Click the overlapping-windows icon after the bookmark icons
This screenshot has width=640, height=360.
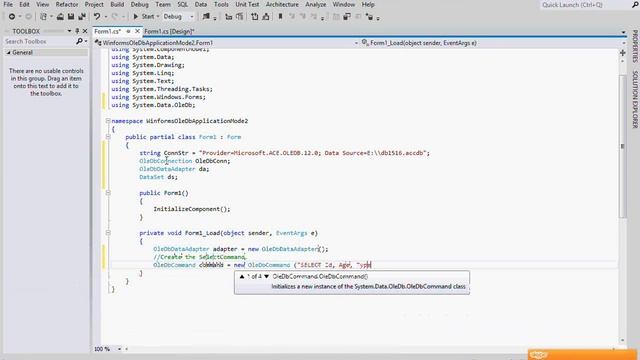click(x=347, y=17)
